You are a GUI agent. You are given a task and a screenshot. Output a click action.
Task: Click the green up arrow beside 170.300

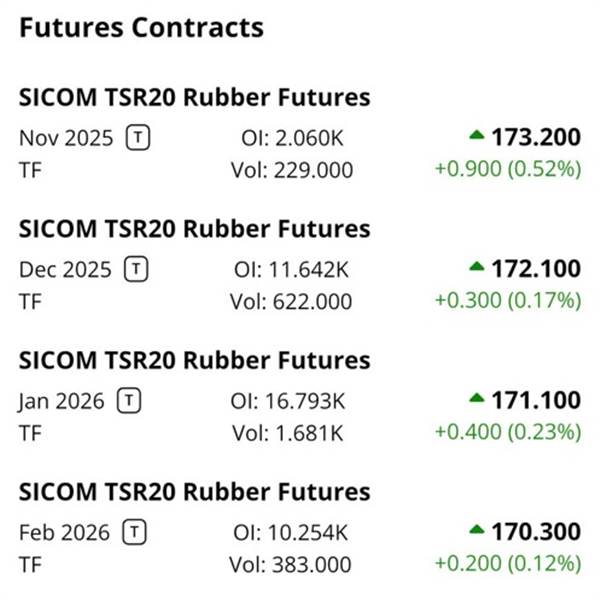476,530
